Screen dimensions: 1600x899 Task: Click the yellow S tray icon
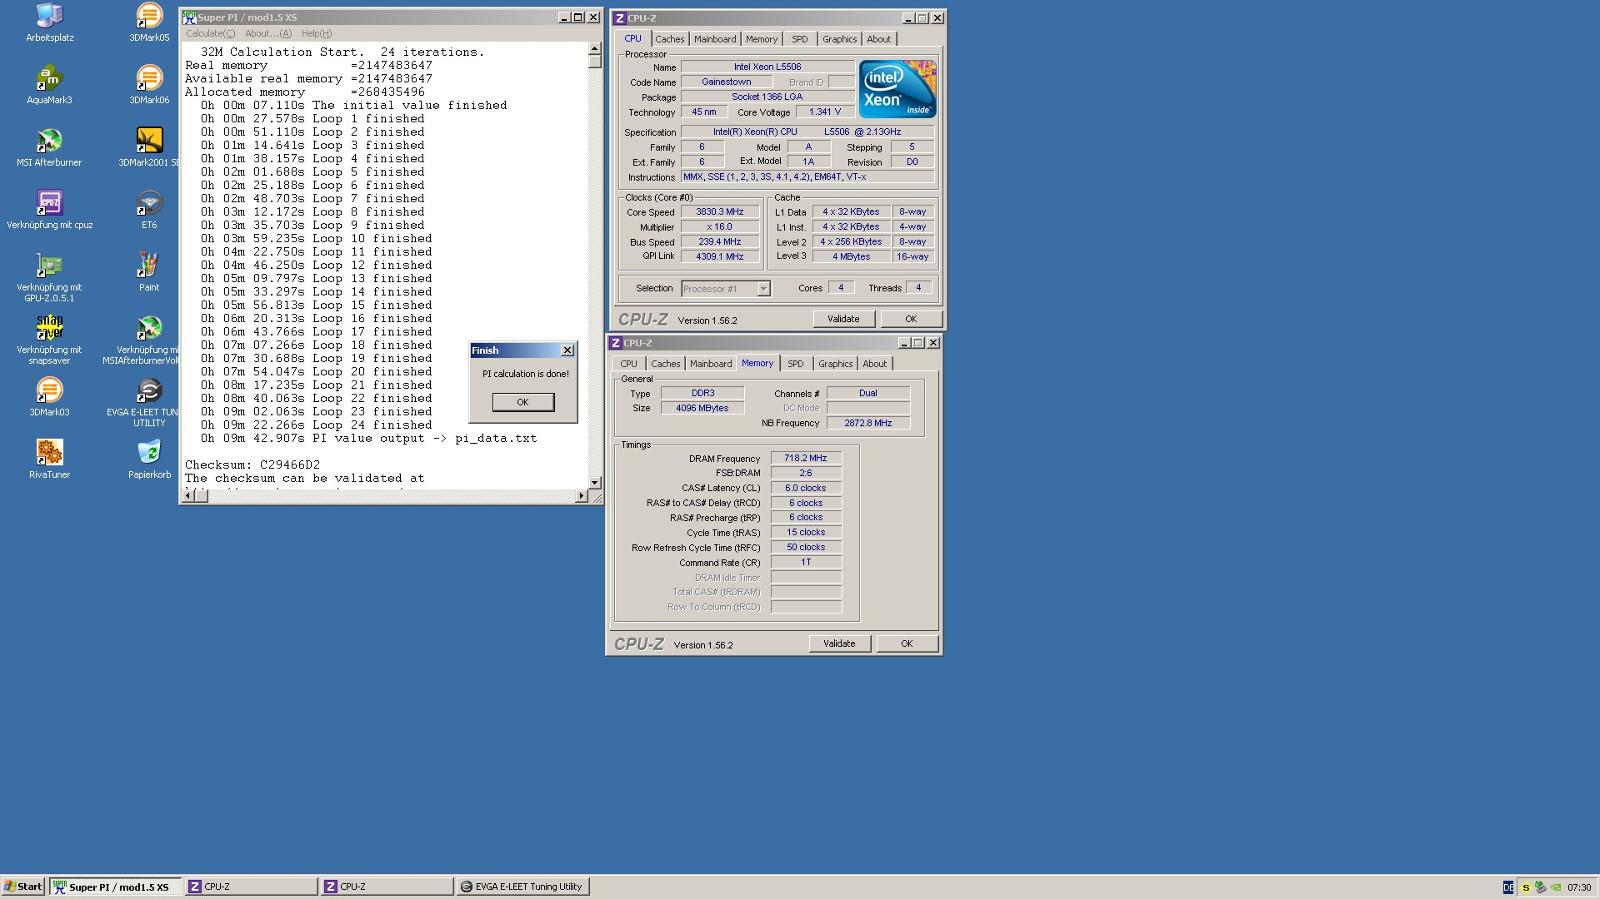click(1526, 887)
